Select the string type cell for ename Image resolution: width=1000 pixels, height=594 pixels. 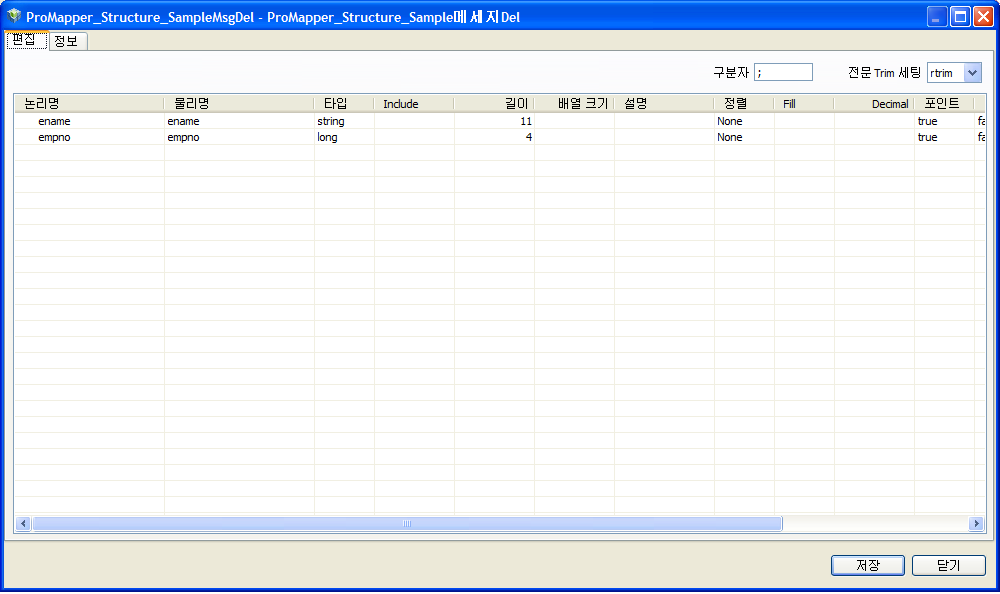(340, 120)
